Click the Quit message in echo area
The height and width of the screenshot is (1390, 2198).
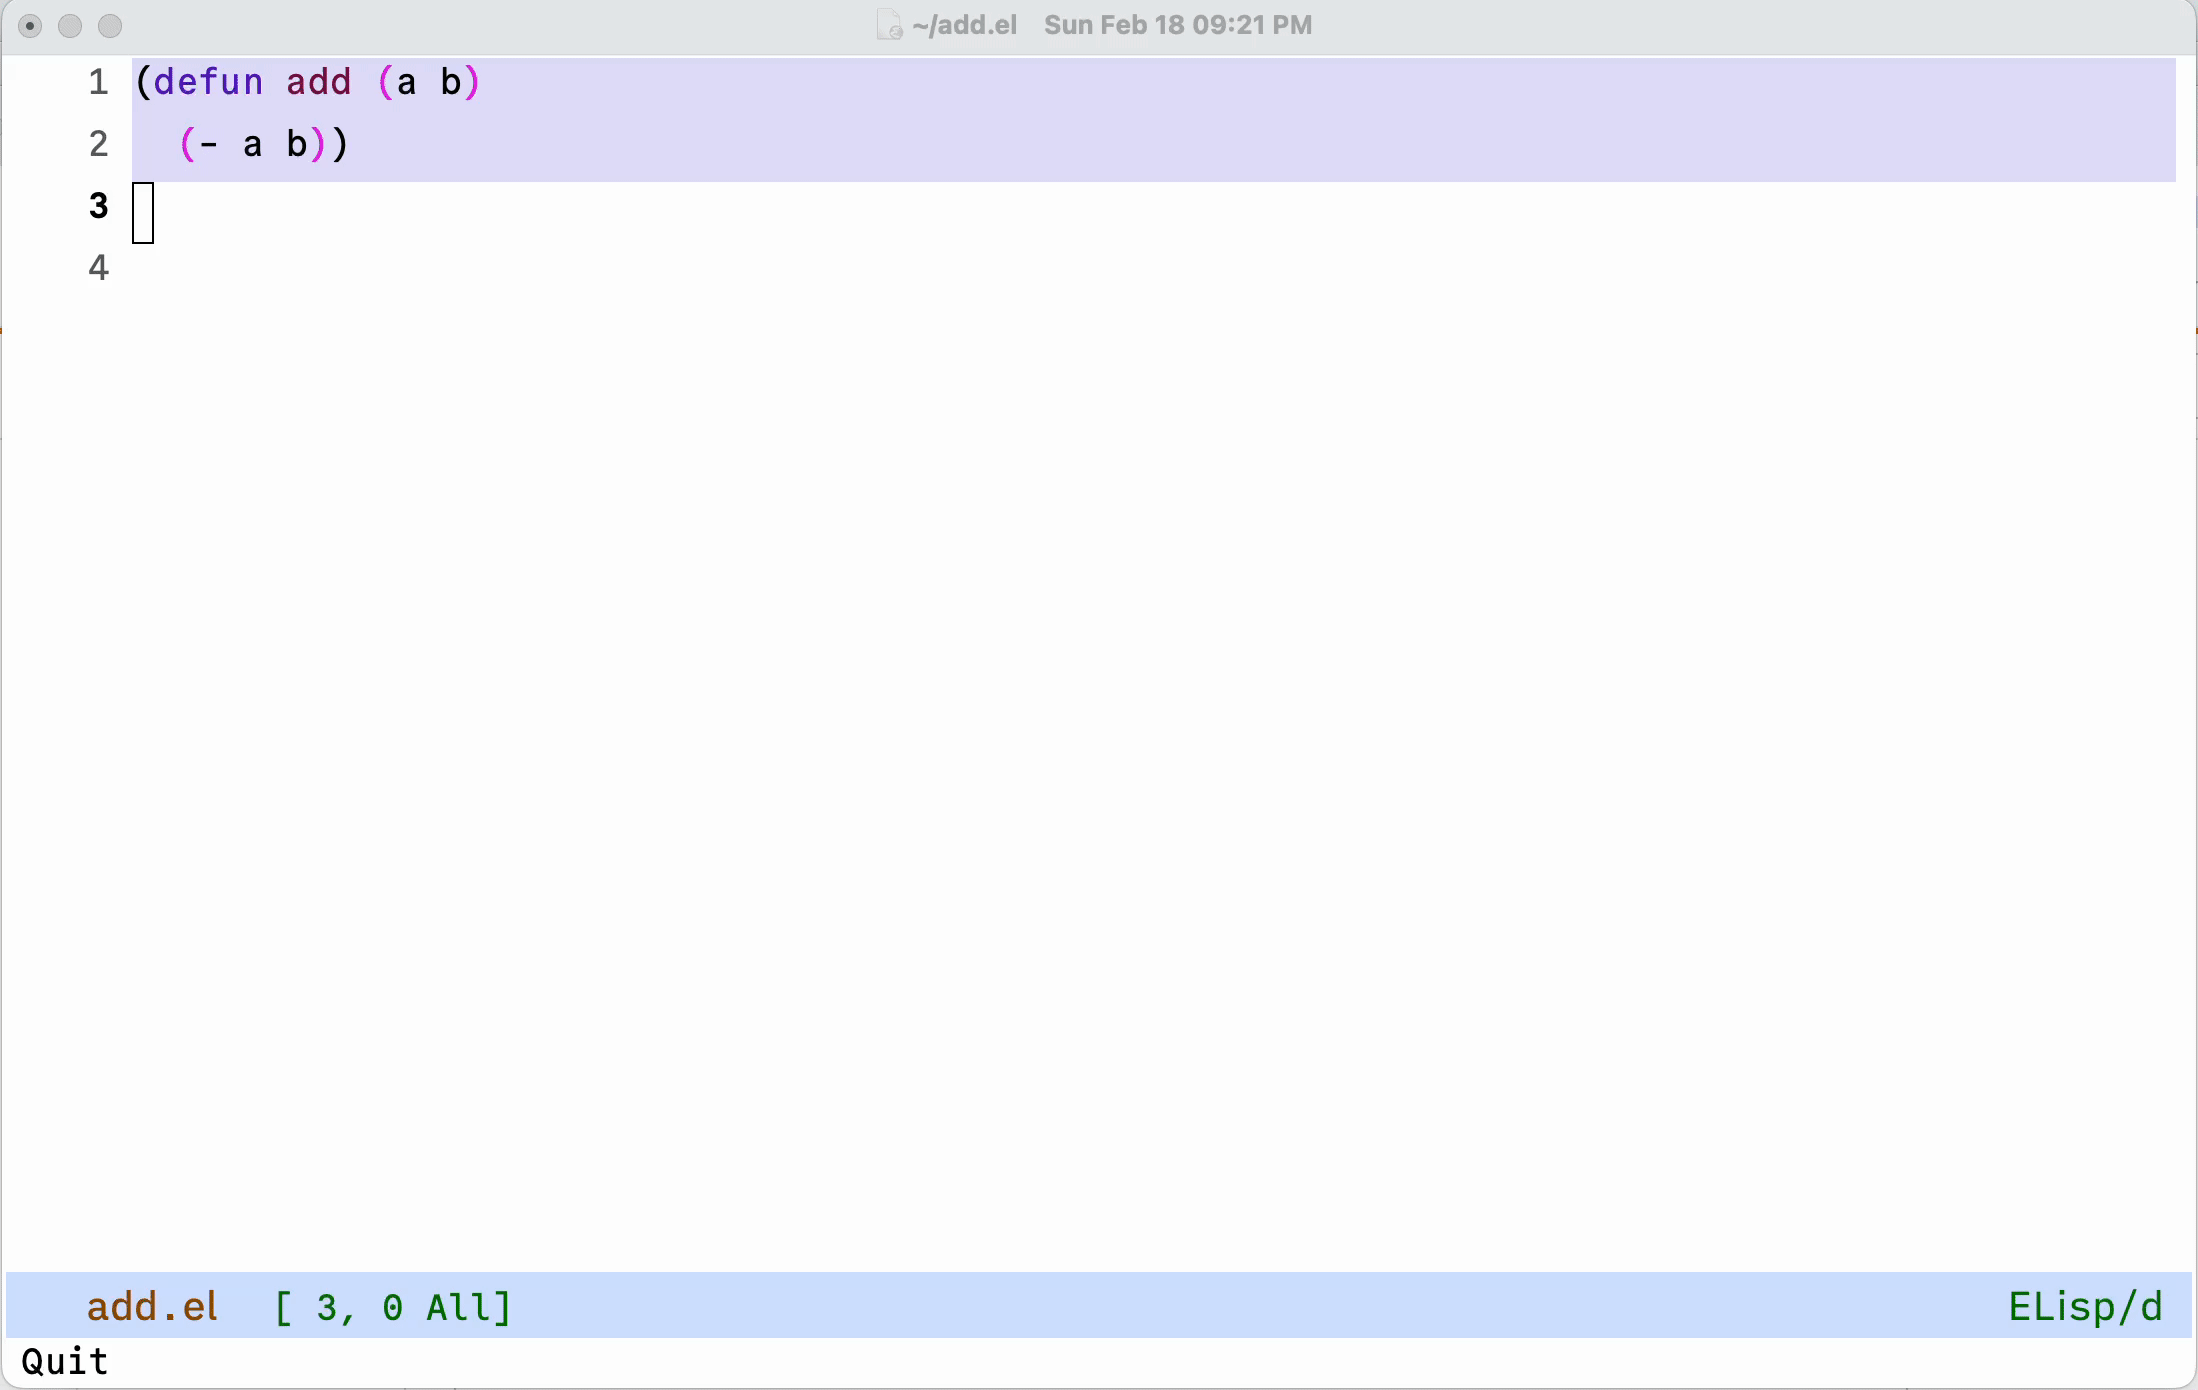pos(65,1362)
